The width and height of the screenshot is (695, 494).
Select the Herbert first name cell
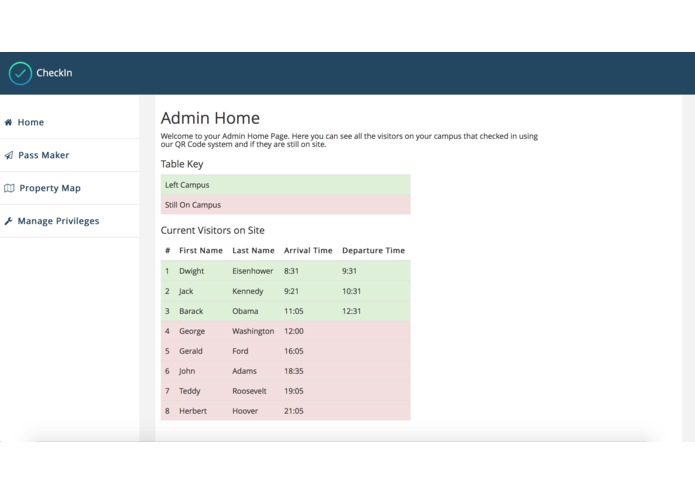193,411
